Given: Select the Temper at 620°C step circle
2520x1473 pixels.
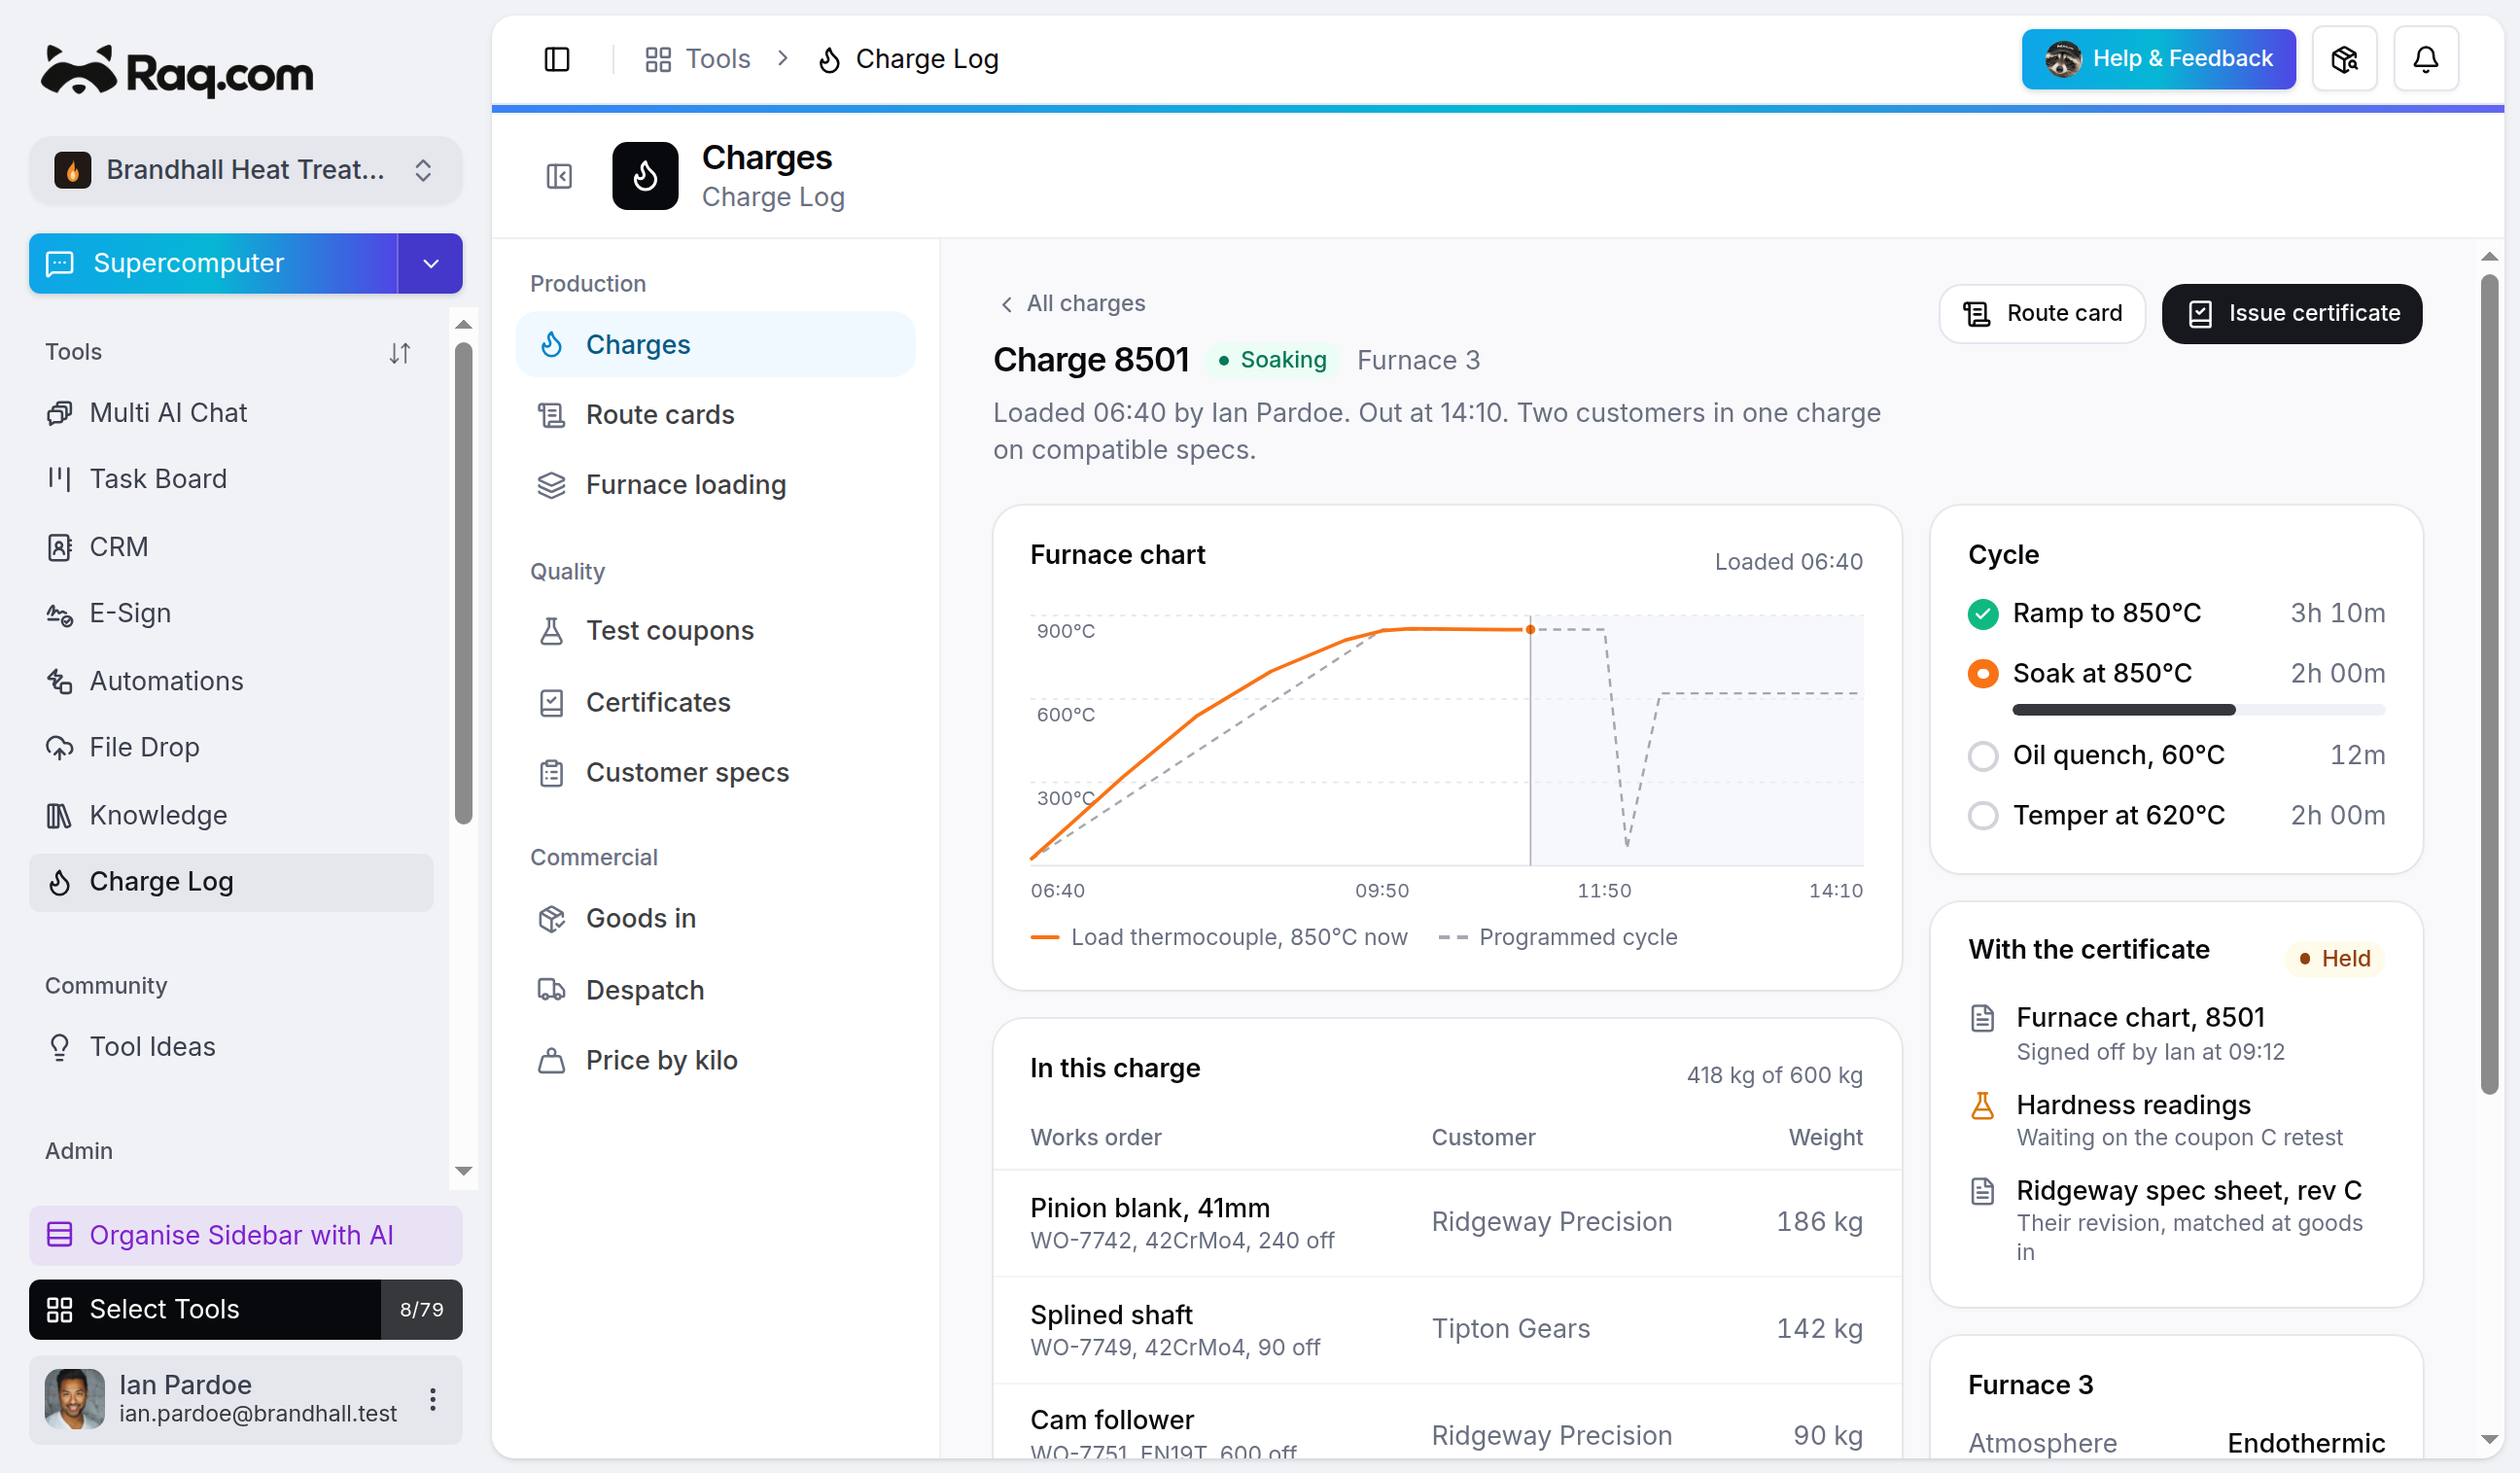Looking at the screenshot, I should (1982, 816).
